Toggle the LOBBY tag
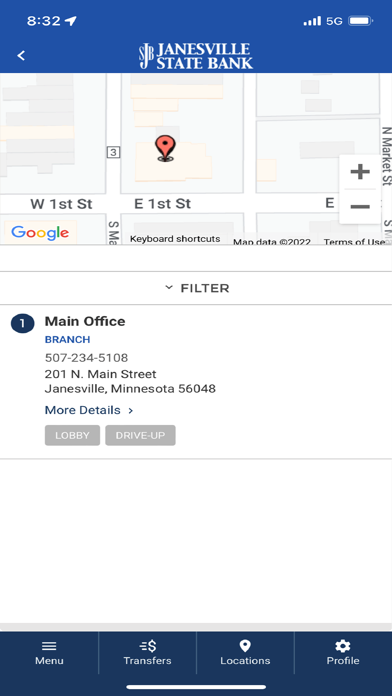The height and width of the screenshot is (696, 392). pos(72,435)
